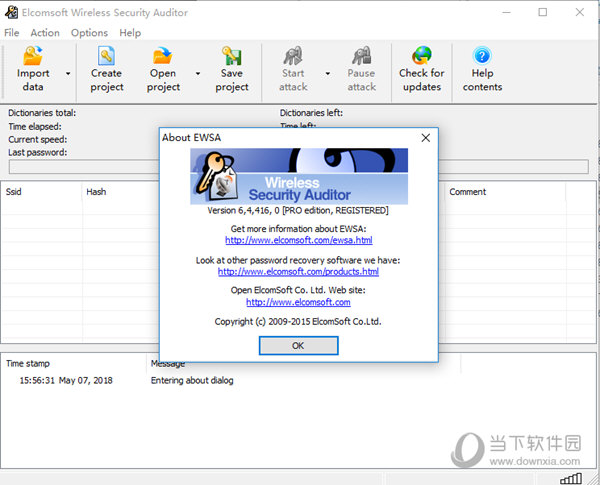The width and height of the screenshot is (600, 485).
Task: Click the Dictionaries total label
Action: 42,113
